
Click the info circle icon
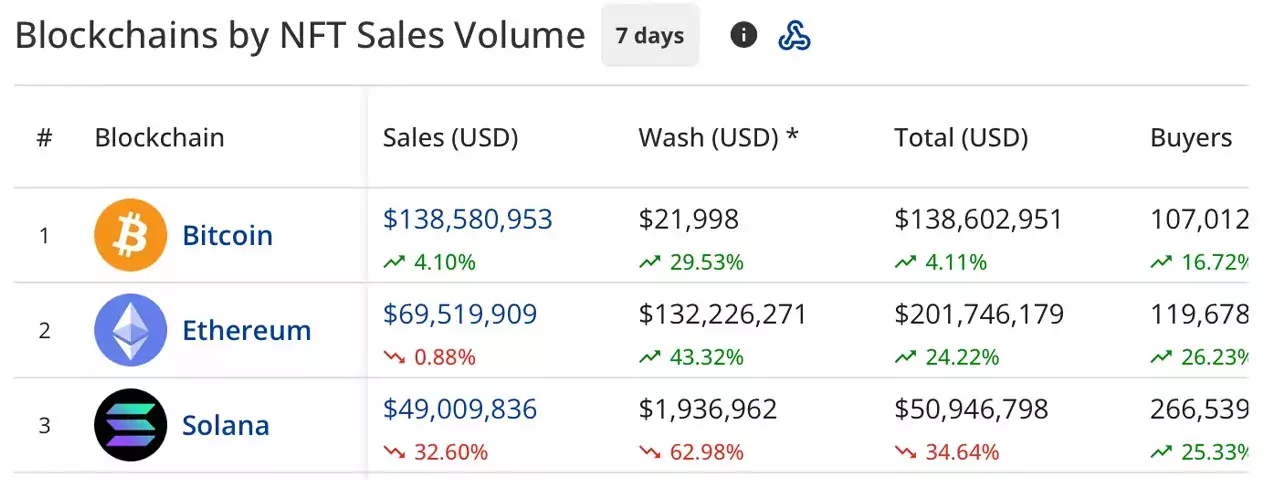(743, 36)
